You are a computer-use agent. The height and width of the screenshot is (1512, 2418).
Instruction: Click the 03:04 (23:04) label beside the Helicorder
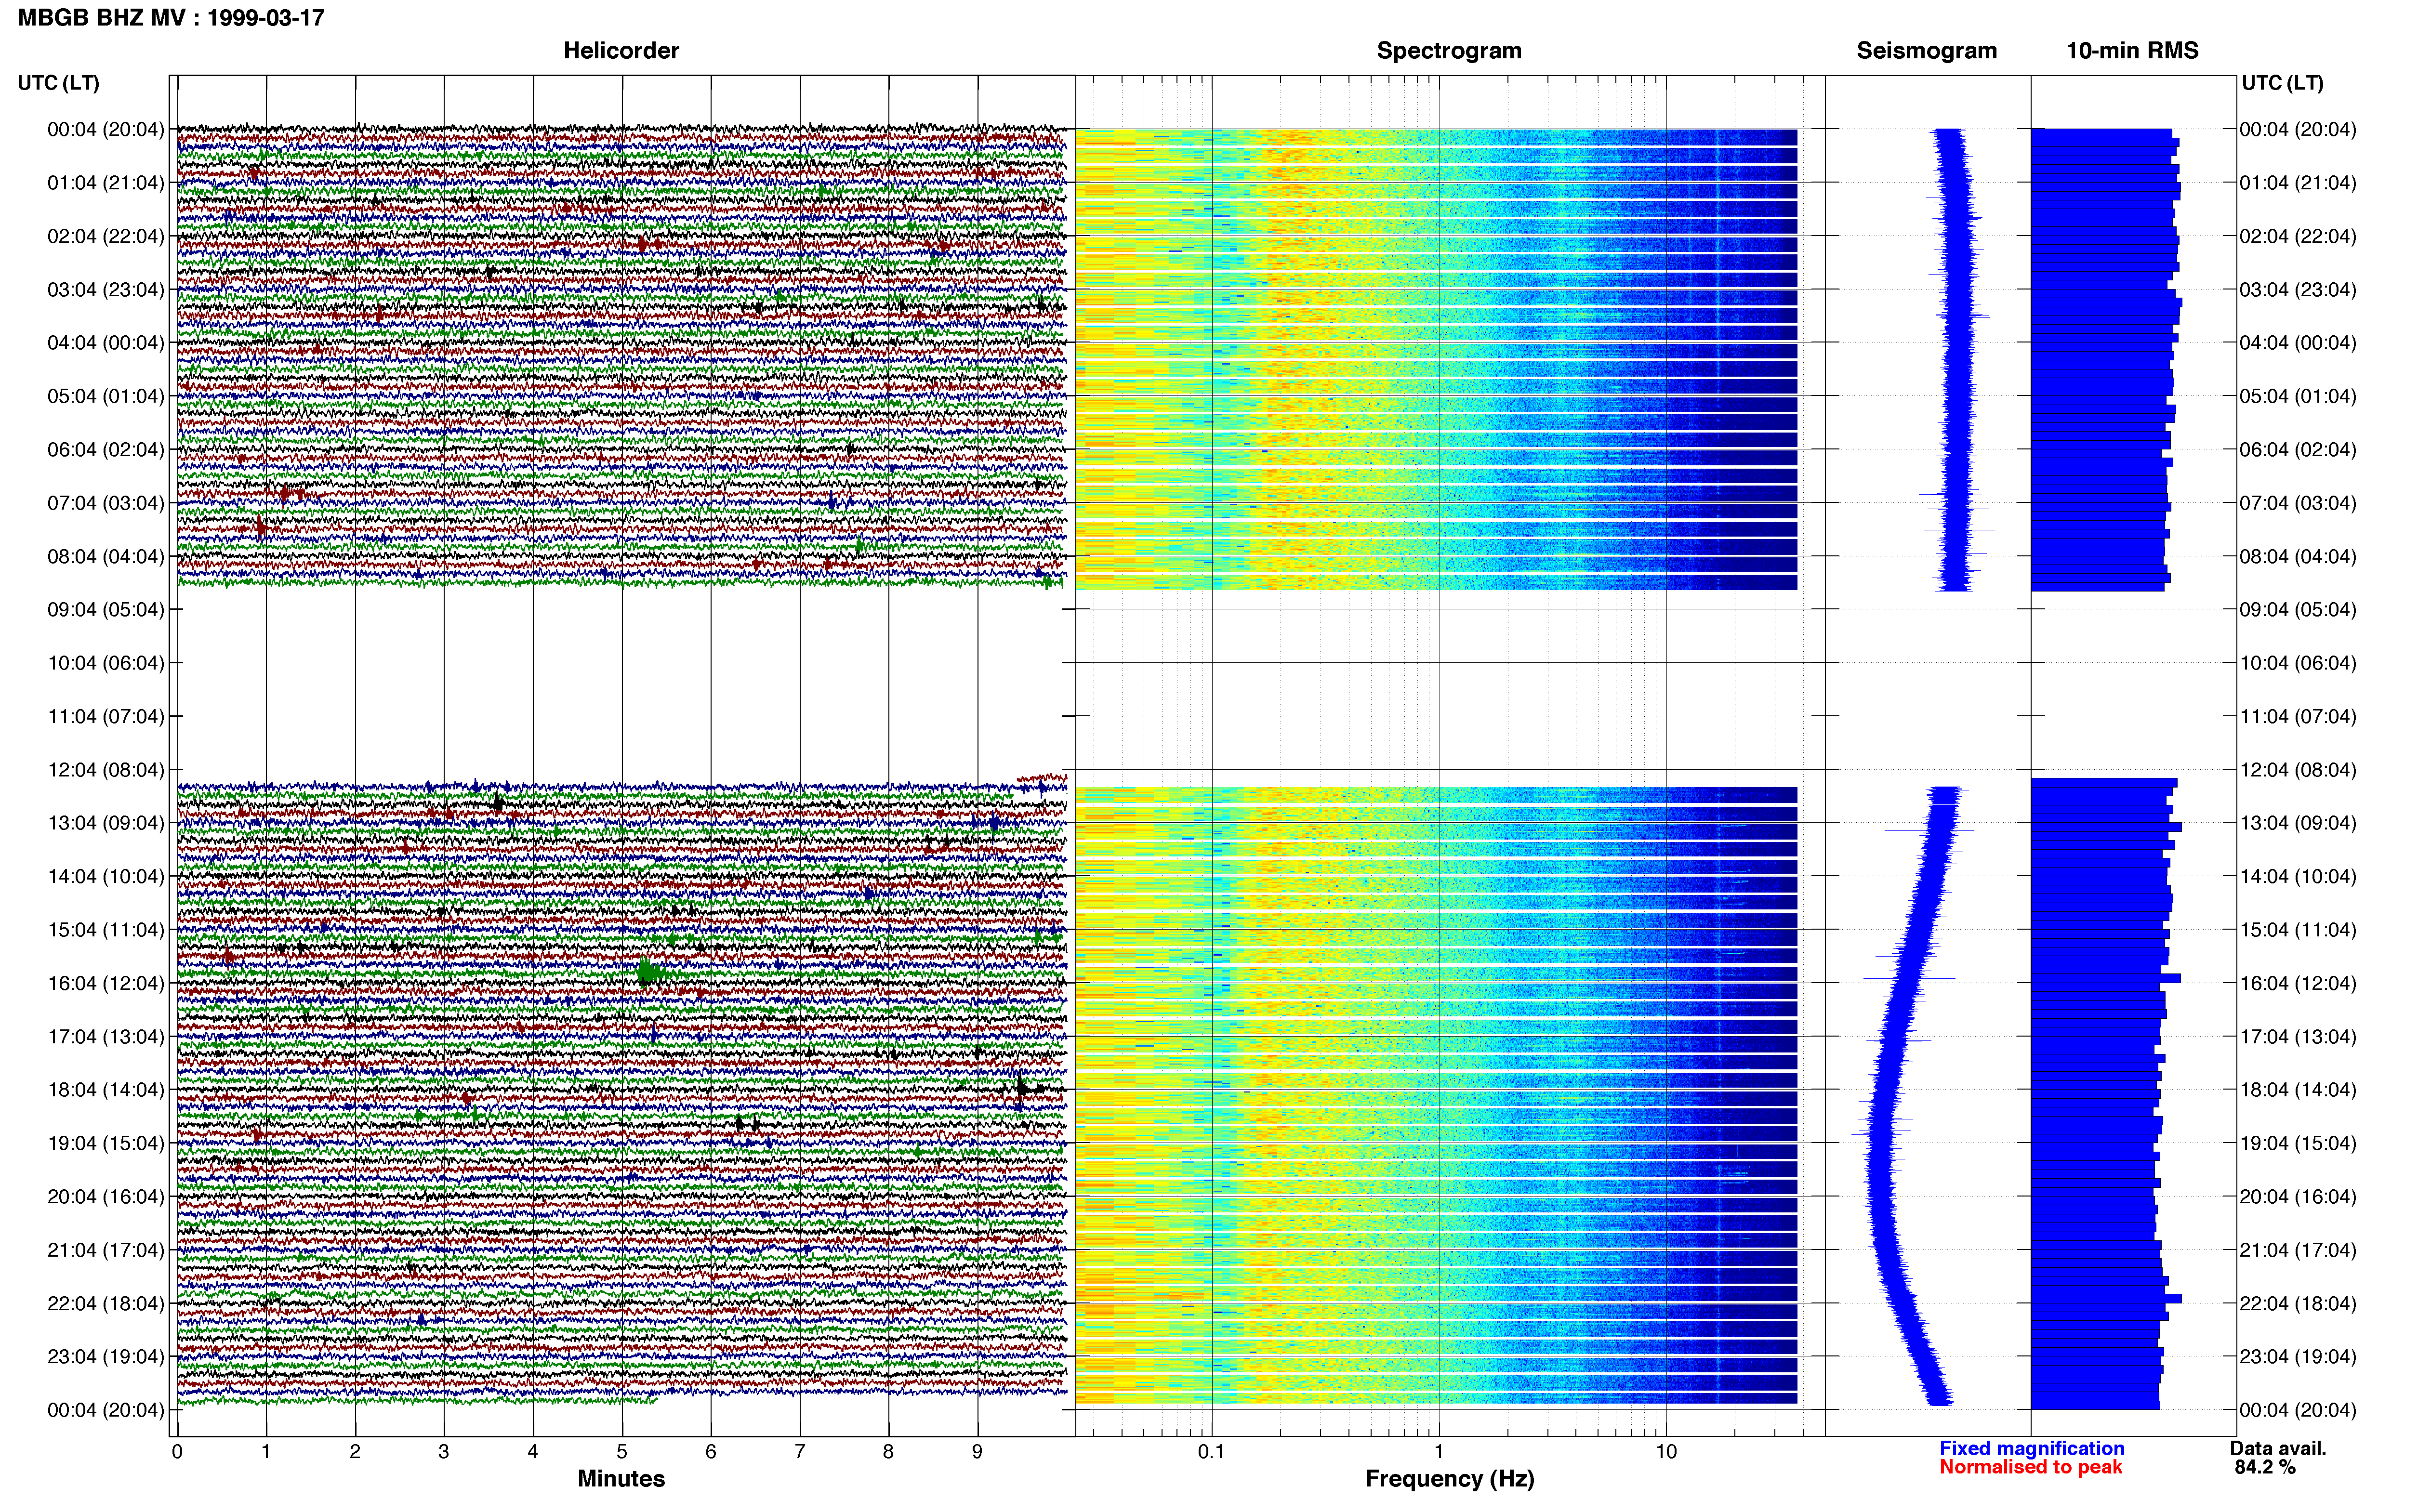[x=106, y=290]
